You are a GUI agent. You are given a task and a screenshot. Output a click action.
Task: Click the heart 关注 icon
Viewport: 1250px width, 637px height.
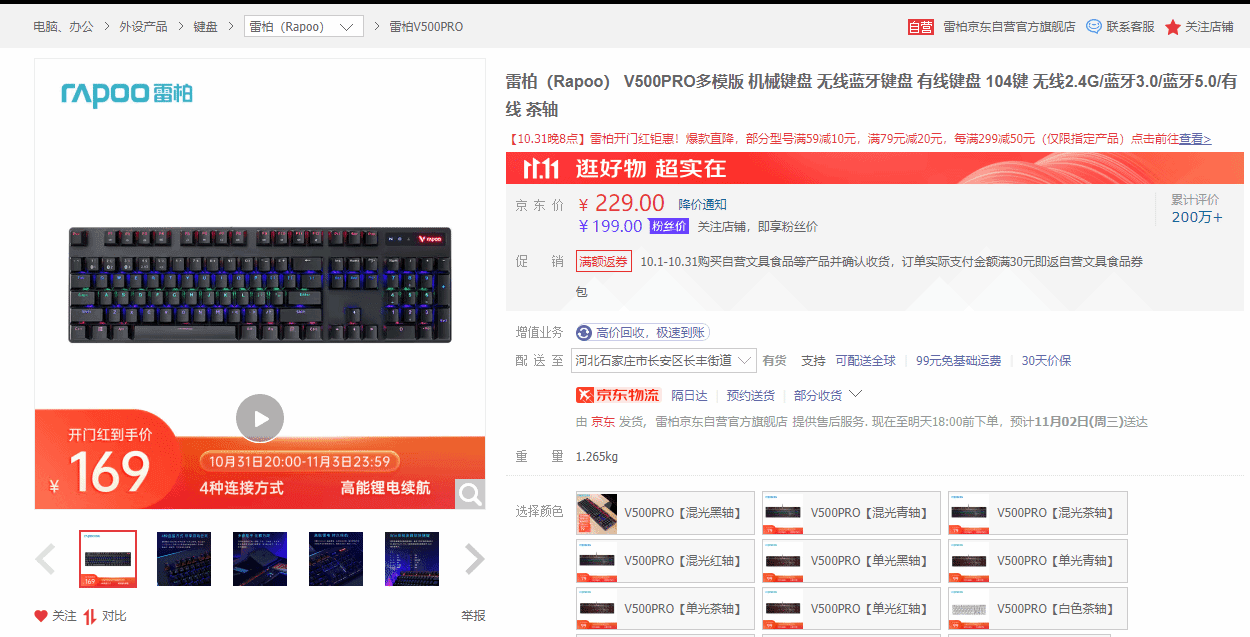[x=41, y=616]
